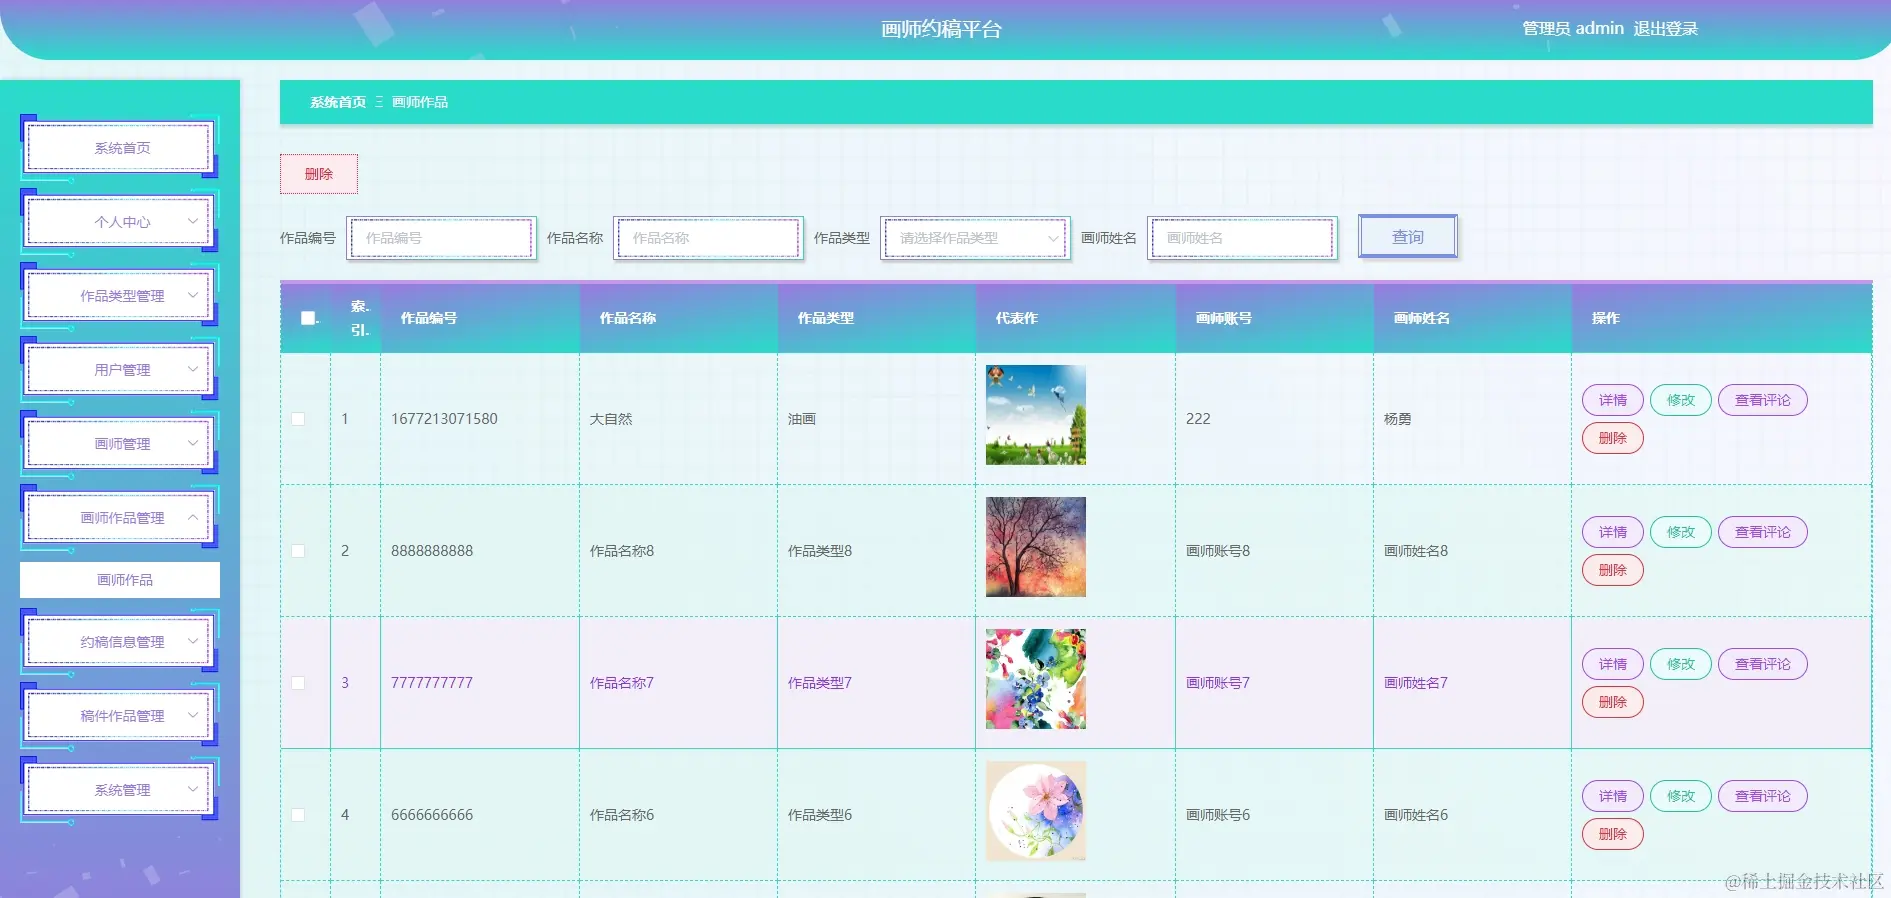Open 详情 for the 作品名称7 row
This screenshot has height=898, width=1891.
1613,664
